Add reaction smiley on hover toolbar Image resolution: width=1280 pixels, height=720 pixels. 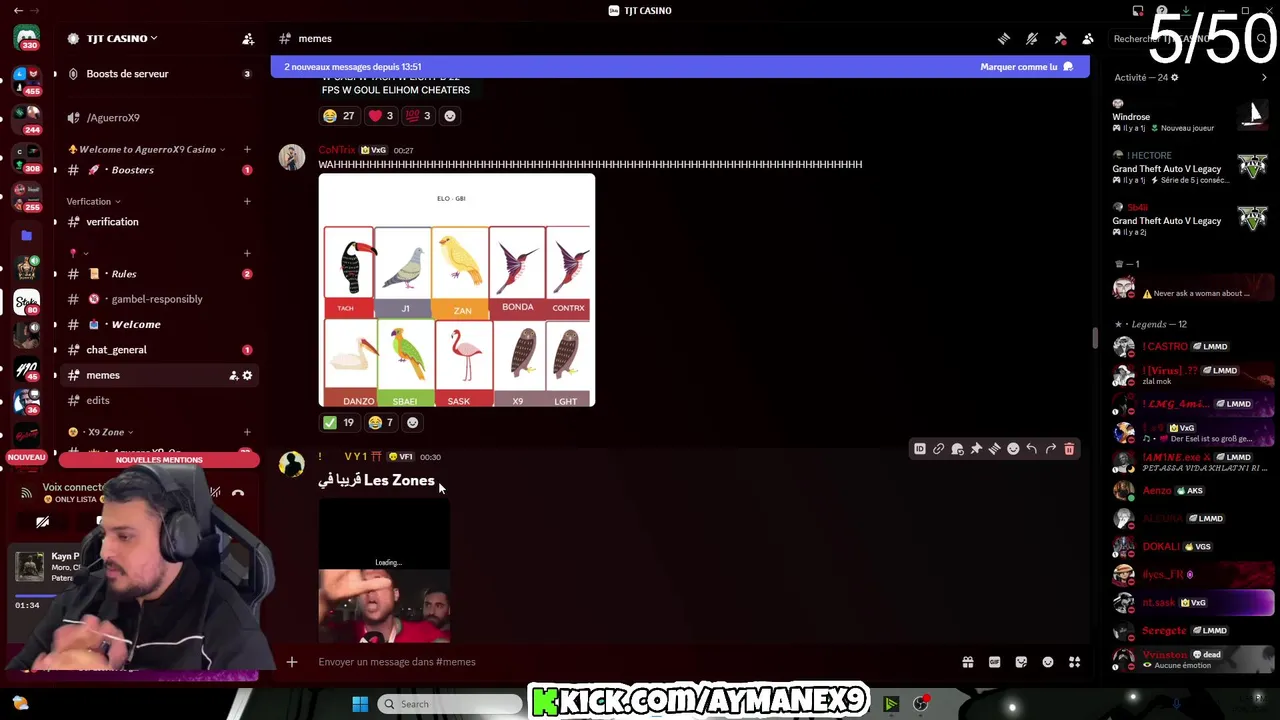tap(1013, 450)
